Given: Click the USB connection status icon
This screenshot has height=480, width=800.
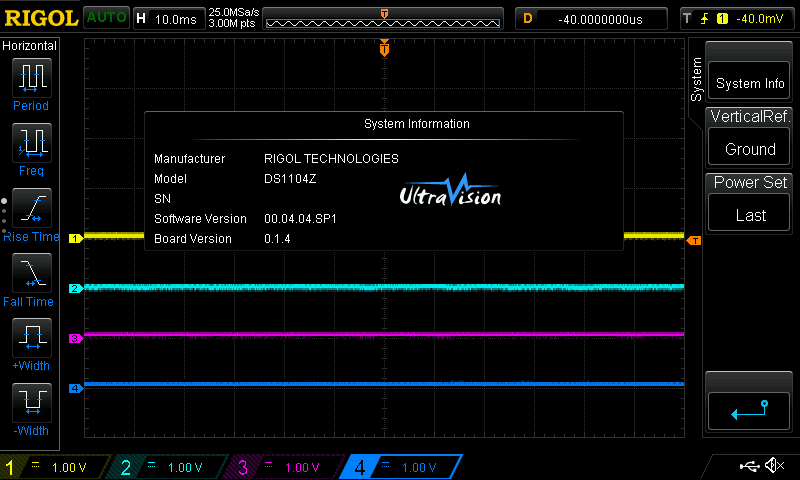Looking at the screenshot, I should pos(749,465).
